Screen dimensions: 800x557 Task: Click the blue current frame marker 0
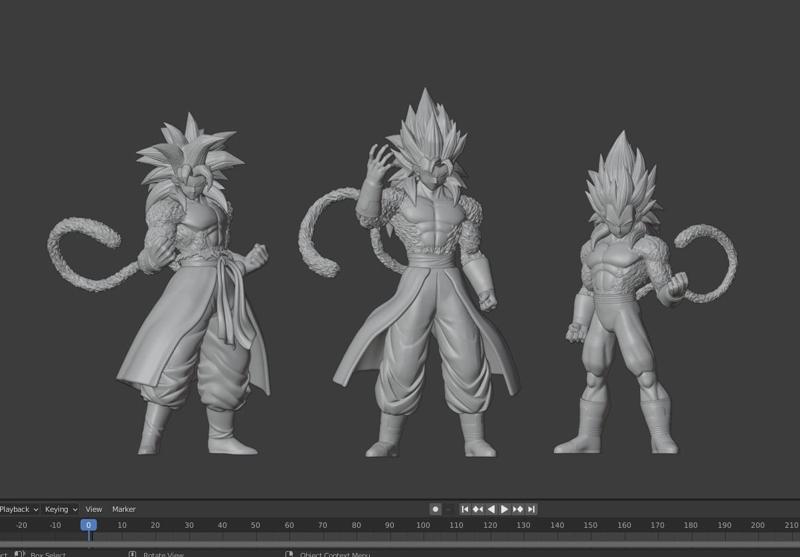pyautogui.click(x=88, y=525)
